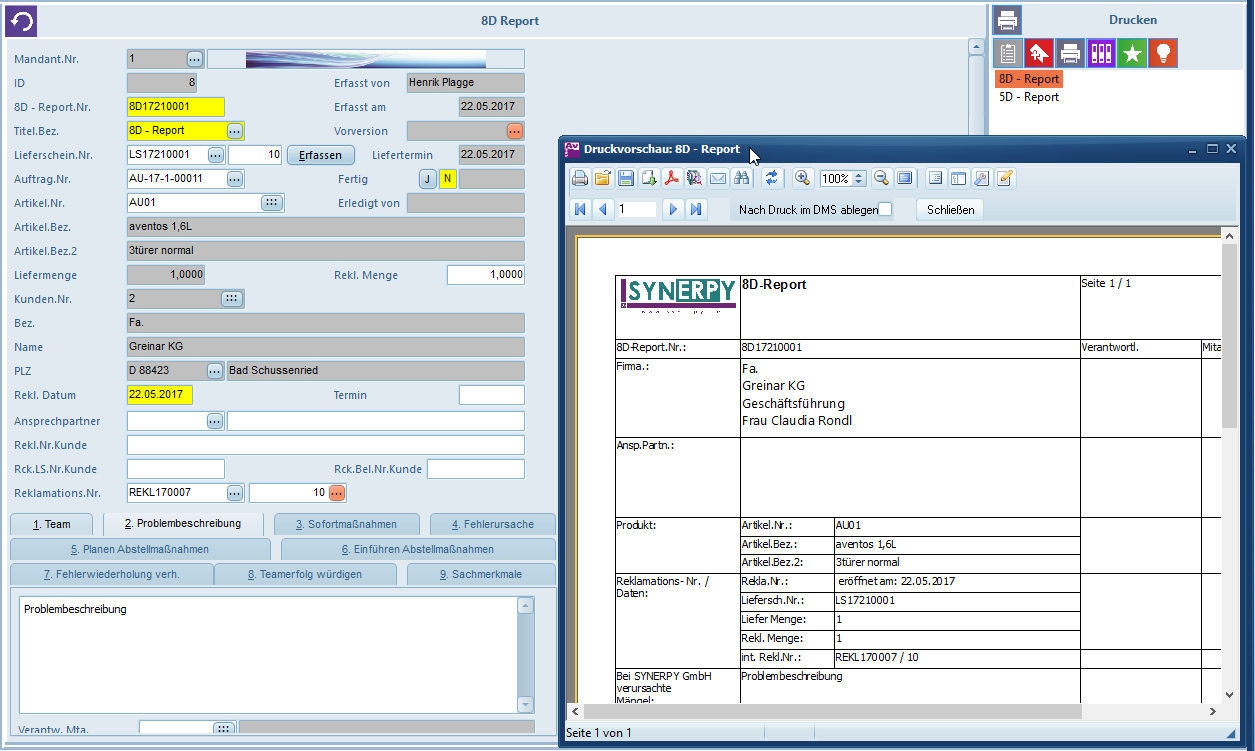Image resolution: width=1255 pixels, height=751 pixels.
Task: Open Ansprechpartner selection lookup
Action: click(x=215, y=421)
